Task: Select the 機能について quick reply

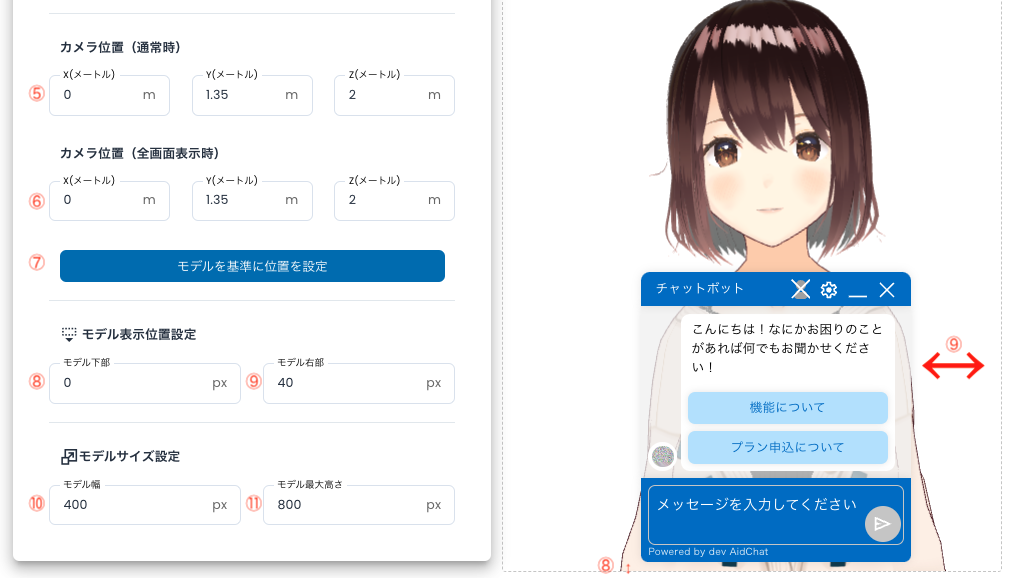Action: 787,408
